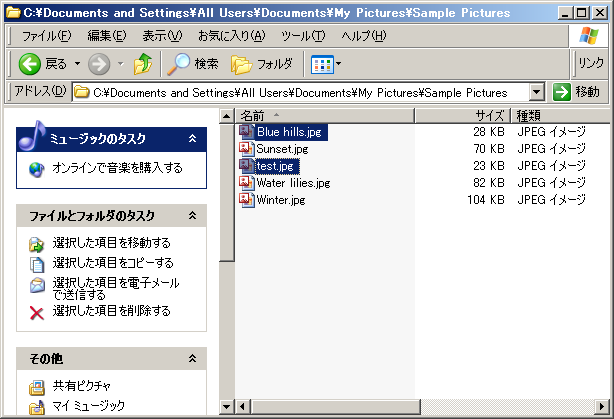Screen dimensions: 614x419
Task: Click the envelope e-mail icon
Action: 37,285
